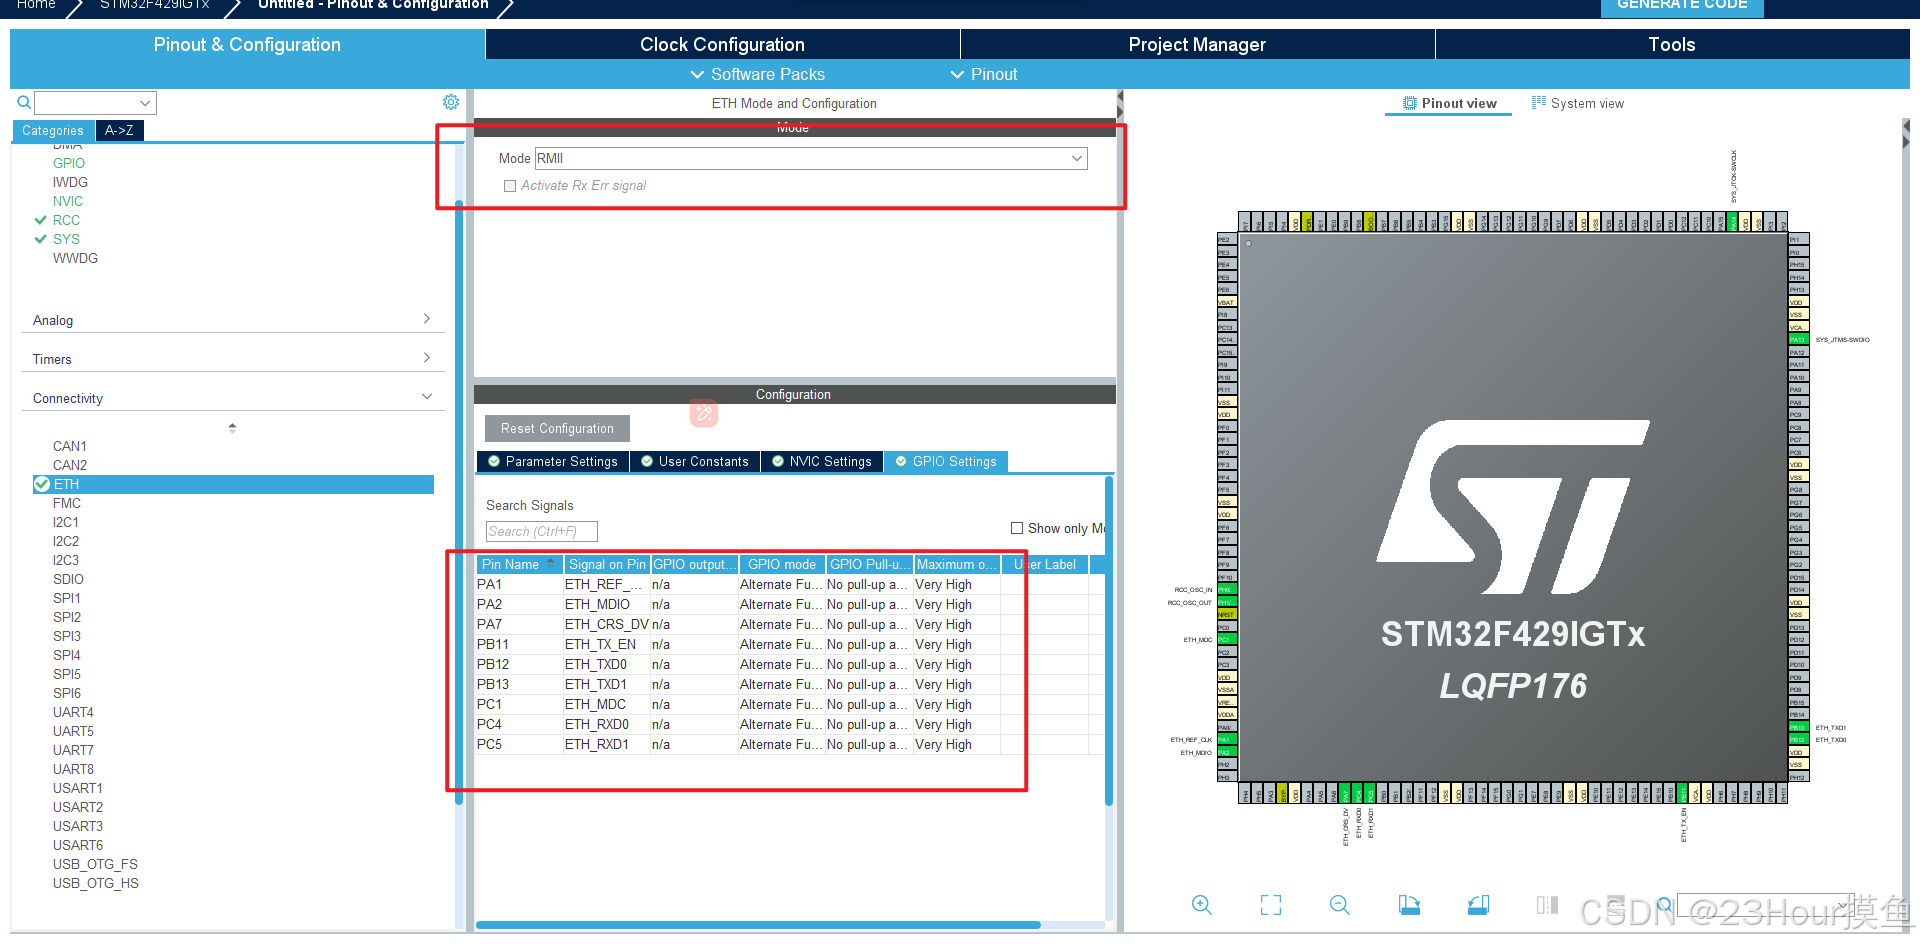Rotate the chip clockwise using the rotate icon

1410,905
